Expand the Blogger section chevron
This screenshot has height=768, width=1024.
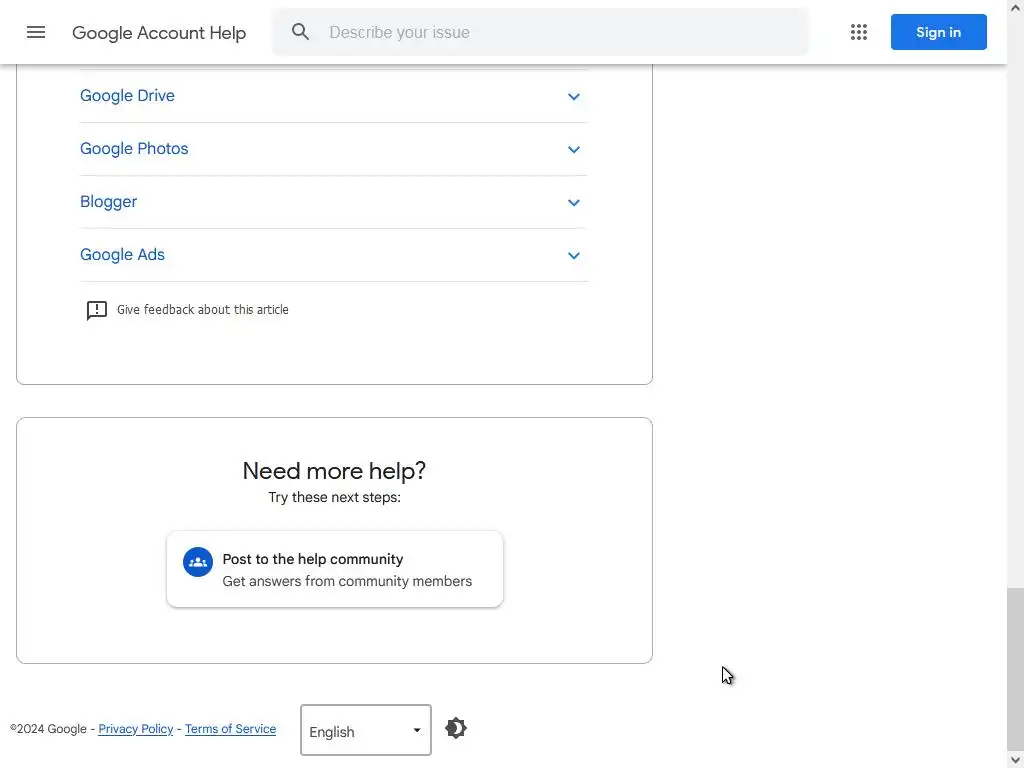point(574,203)
